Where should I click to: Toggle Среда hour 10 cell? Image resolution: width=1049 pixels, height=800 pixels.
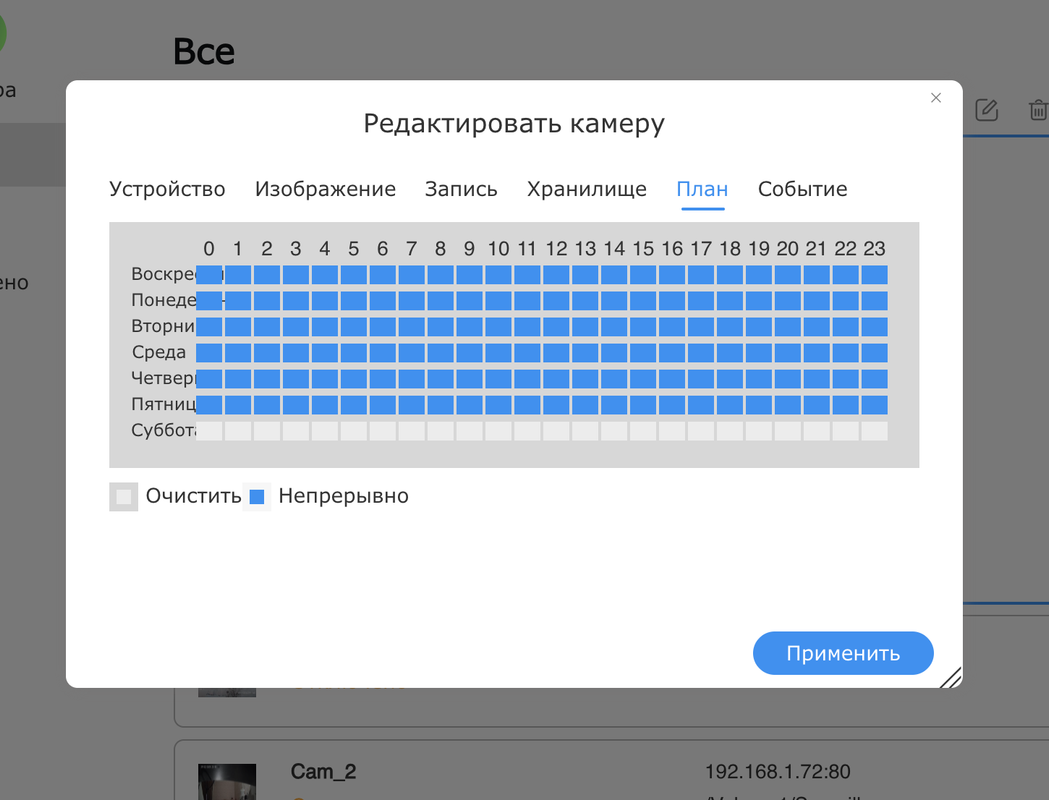pyautogui.click(x=498, y=353)
